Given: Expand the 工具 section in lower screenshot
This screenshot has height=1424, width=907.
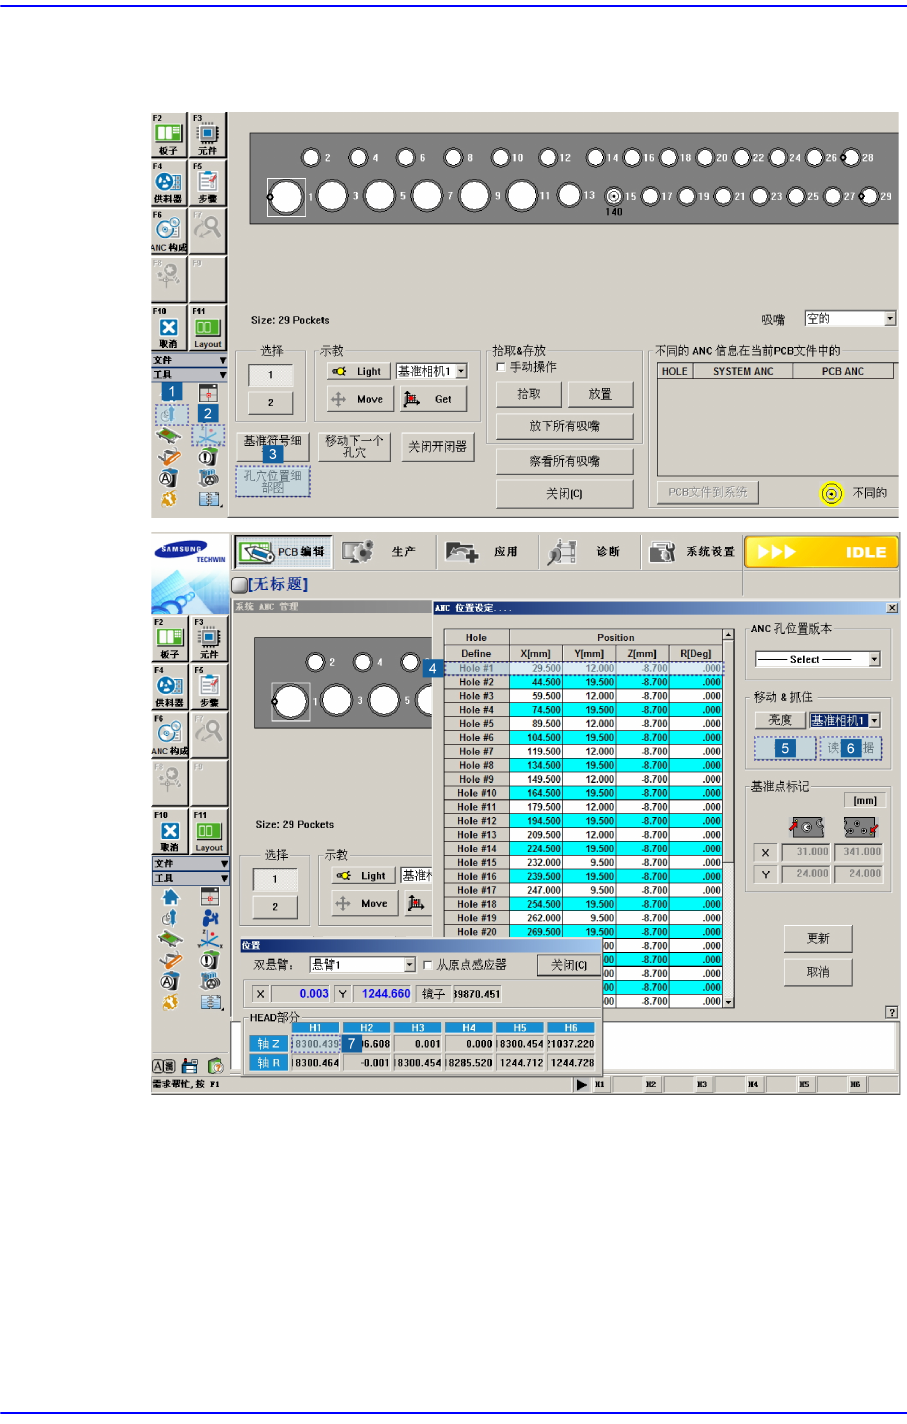Looking at the screenshot, I should click(190, 878).
